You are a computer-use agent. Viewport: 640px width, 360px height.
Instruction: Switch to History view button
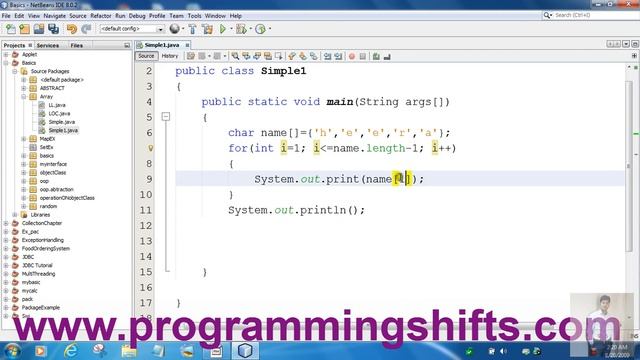pyautogui.click(x=170, y=56)
